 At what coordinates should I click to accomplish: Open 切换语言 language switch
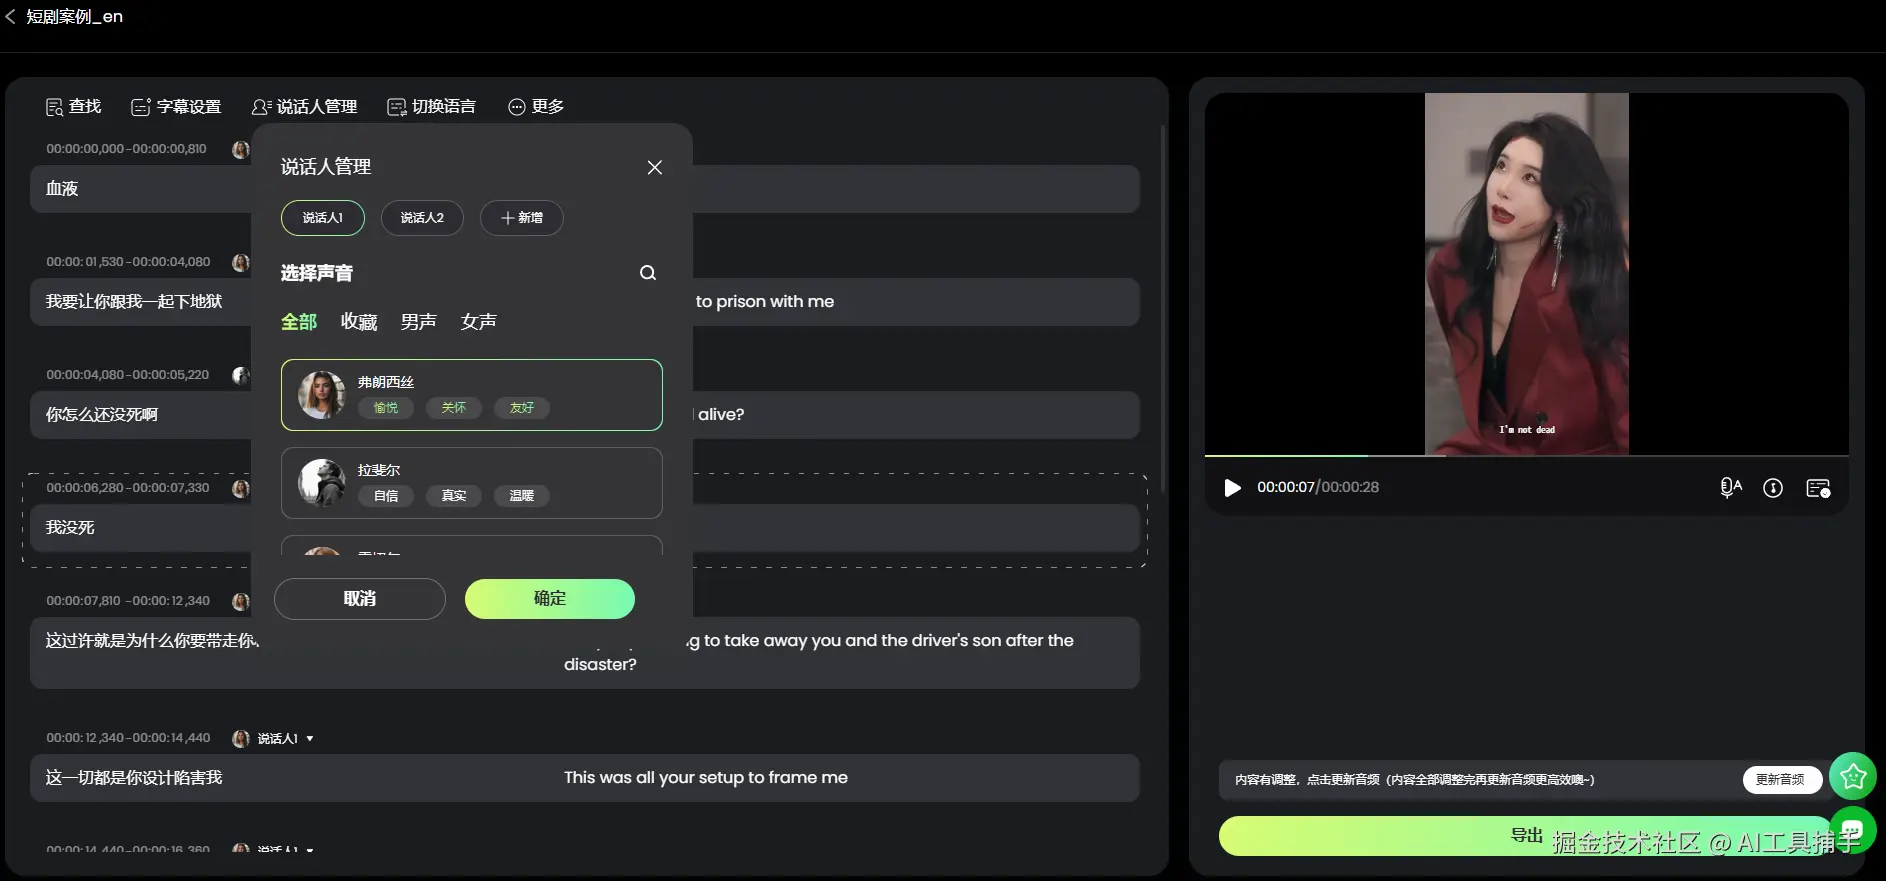(431, 106)
